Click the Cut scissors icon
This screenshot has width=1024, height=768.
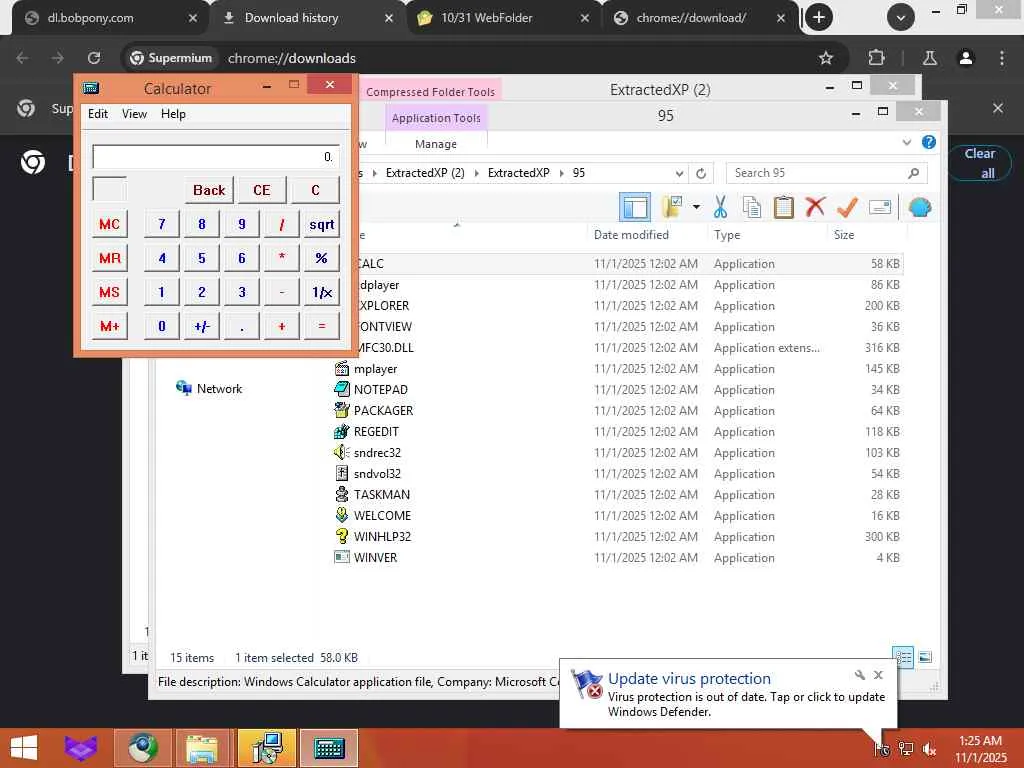click(x=720, y=208)
